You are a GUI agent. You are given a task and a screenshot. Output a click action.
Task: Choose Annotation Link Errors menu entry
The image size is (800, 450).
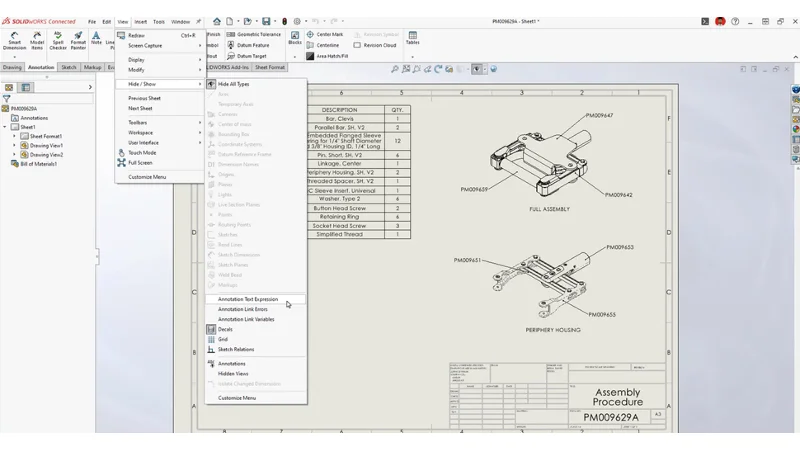point(243,309)
